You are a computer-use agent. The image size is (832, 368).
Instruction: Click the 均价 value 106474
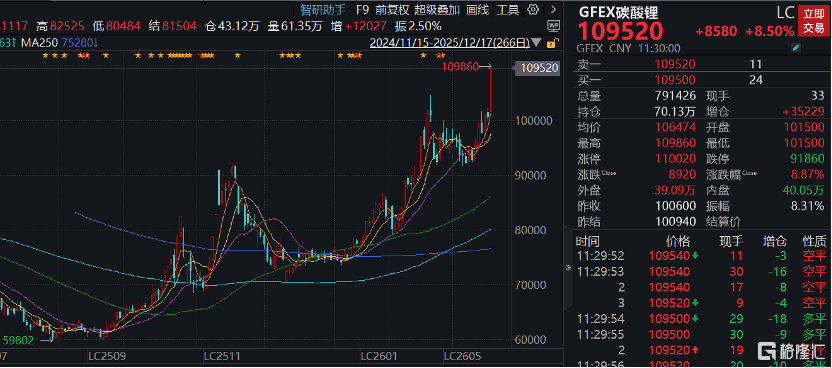tap(674, 128)
